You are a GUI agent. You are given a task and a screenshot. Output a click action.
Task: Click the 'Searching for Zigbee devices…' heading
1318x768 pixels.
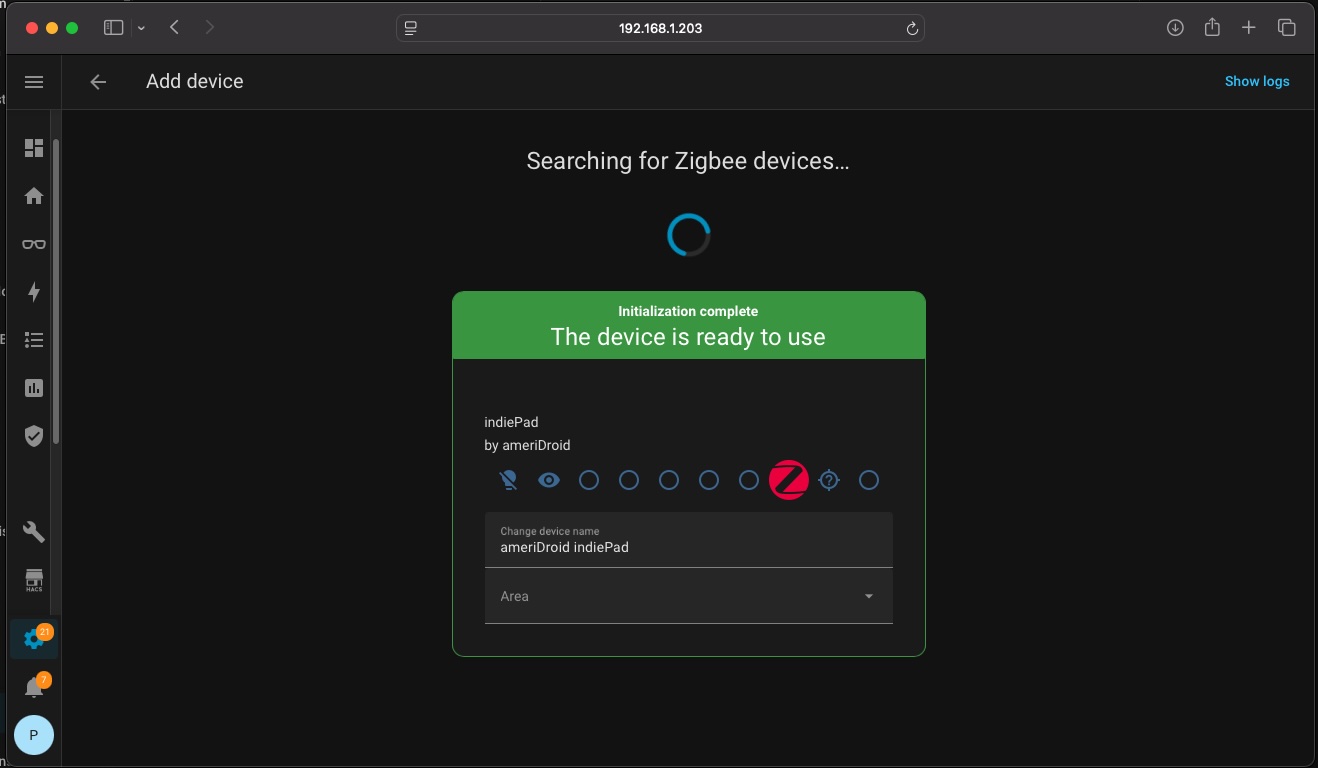tap(688, 161)
